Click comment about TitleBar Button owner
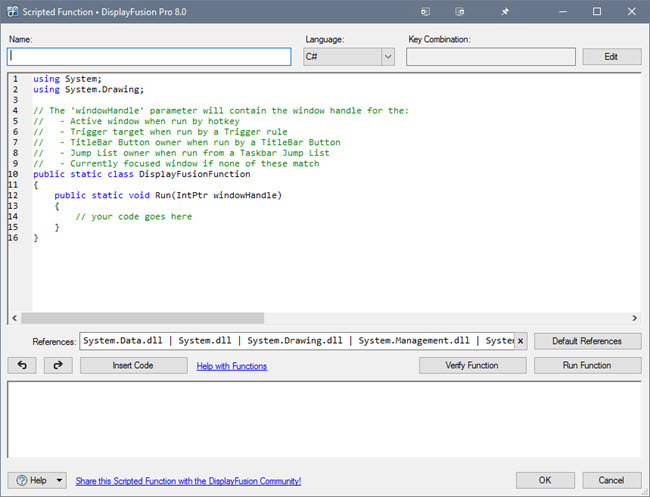 point(187,143)
